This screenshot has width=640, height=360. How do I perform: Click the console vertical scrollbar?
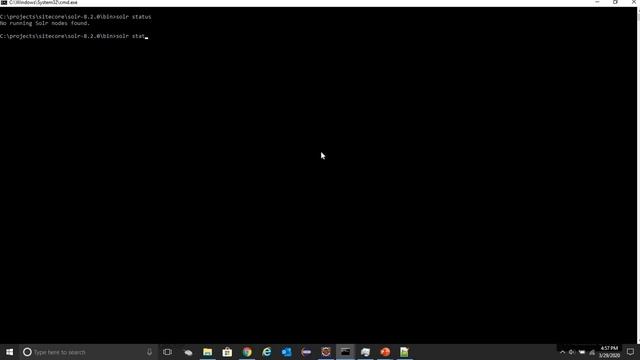[x=638, y=175]
